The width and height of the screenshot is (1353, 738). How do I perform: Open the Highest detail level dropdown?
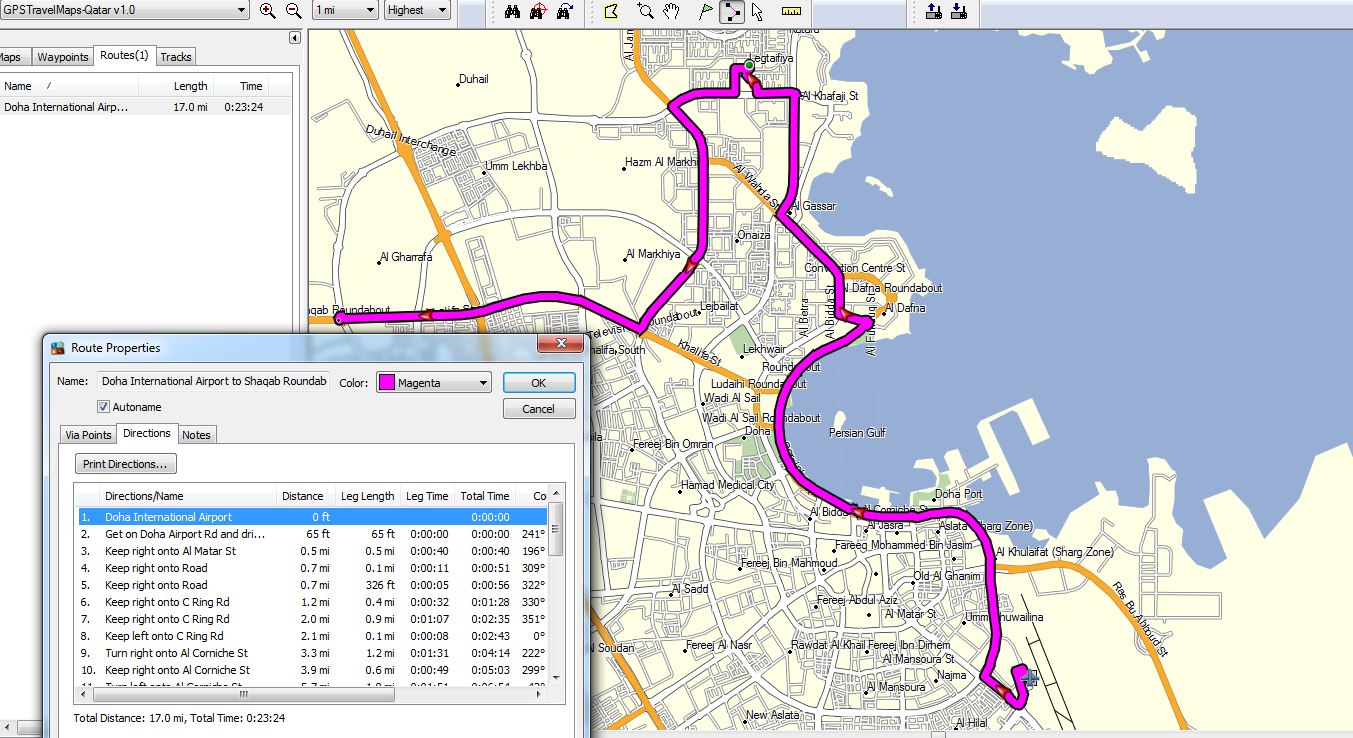(x=446, y=9)
